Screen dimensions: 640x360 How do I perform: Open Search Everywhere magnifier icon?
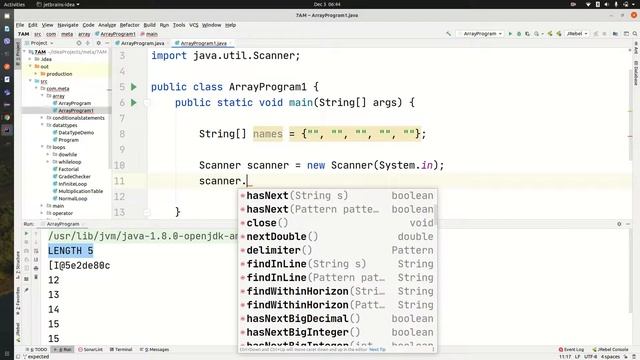tap(635, 34)
